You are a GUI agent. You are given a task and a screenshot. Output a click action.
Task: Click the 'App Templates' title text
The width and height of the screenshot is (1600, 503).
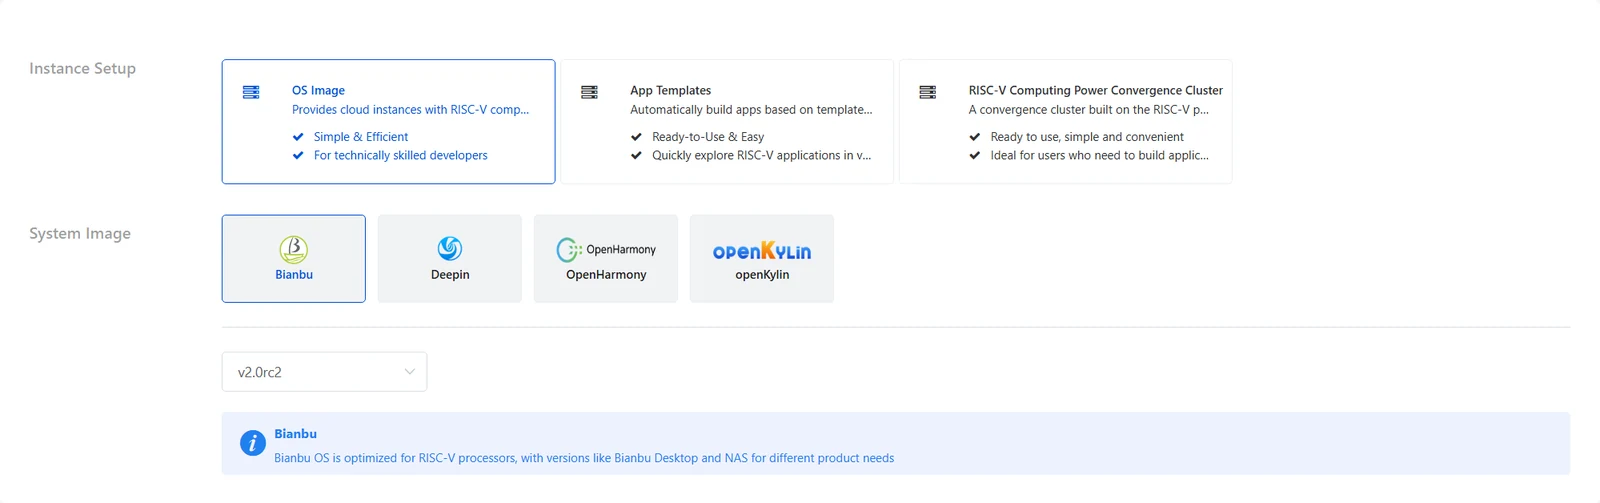click(x=670, y=90)
